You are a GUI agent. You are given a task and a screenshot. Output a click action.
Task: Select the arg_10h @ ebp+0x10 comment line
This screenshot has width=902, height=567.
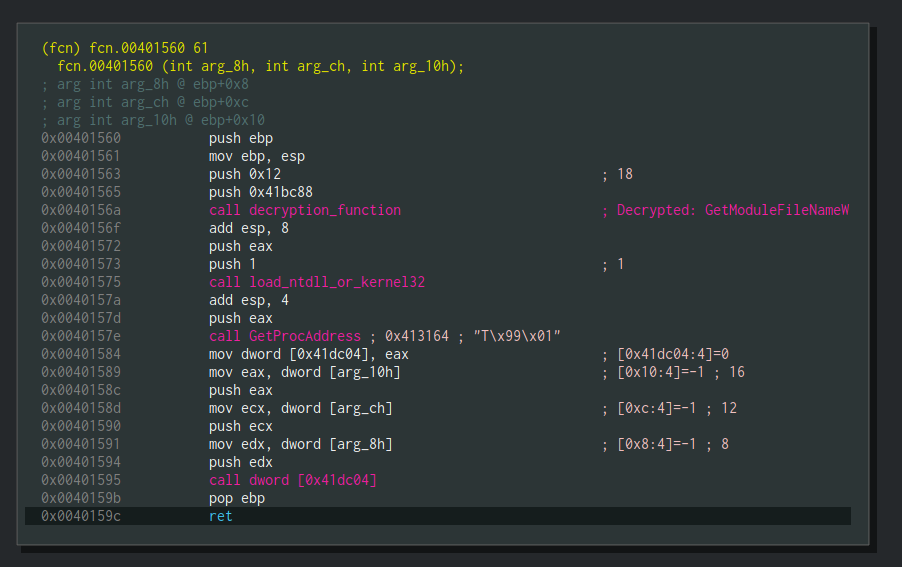point(153,120)
